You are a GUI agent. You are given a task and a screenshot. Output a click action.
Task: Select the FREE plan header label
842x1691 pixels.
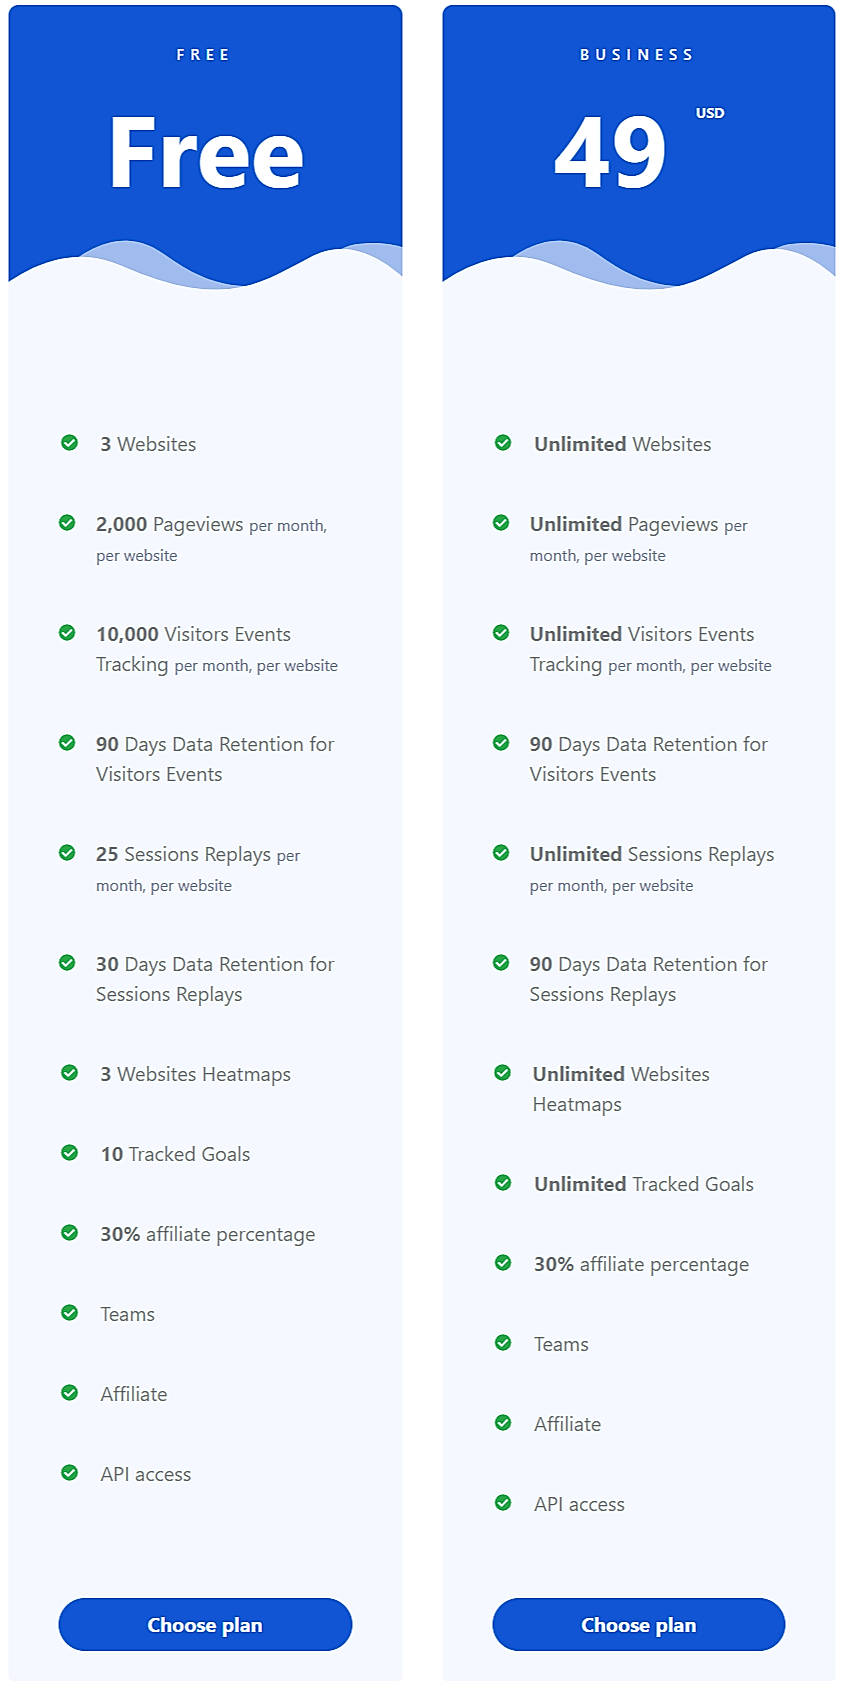click(204, 55)
